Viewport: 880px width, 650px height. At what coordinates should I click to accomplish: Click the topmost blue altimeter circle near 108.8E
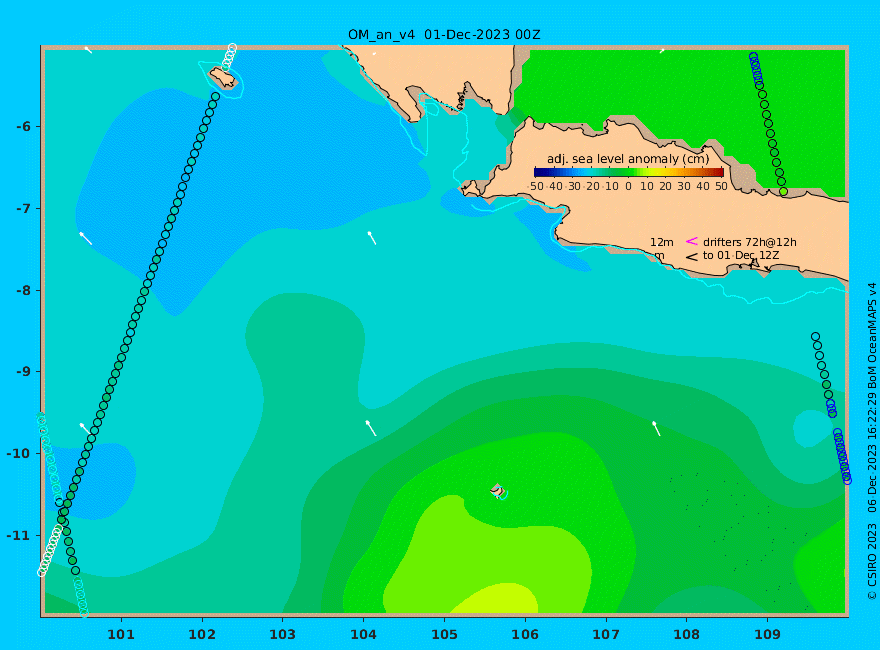point(753,56)
